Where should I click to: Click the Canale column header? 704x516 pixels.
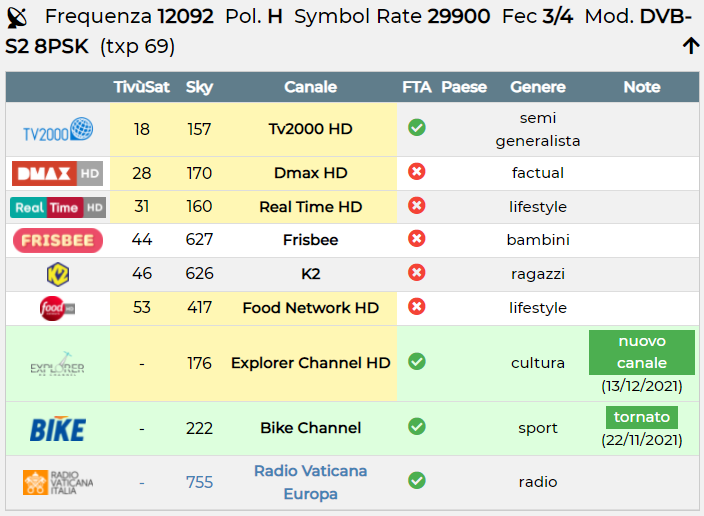pyautogui.click(x=310, y=87)
